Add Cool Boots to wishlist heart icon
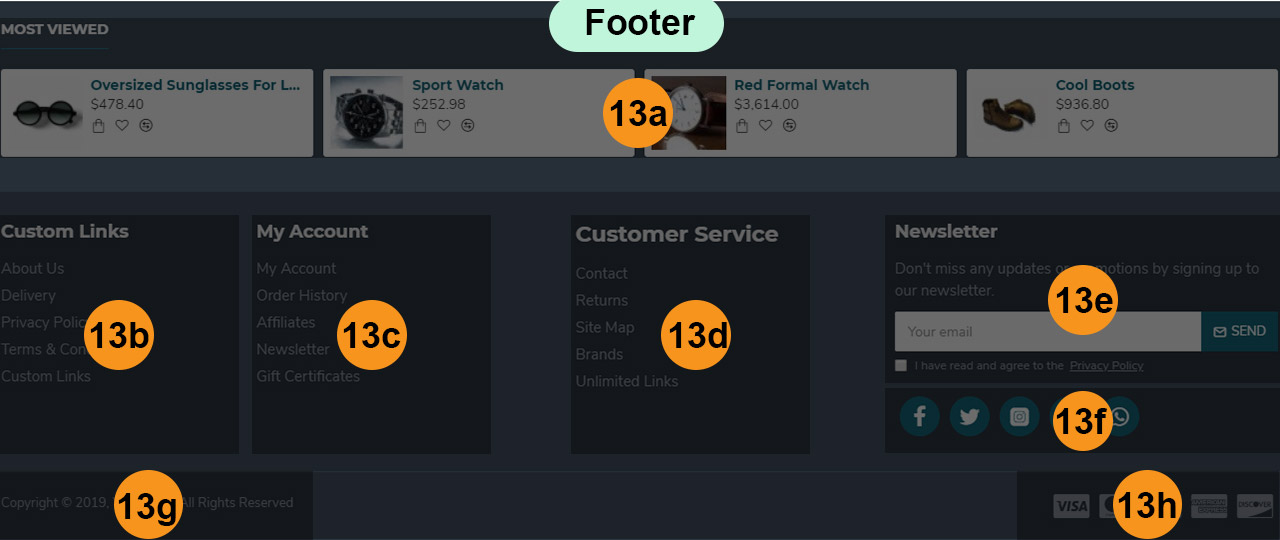The width and height of the screenshot is (1280, 540). coord(1087,125)
